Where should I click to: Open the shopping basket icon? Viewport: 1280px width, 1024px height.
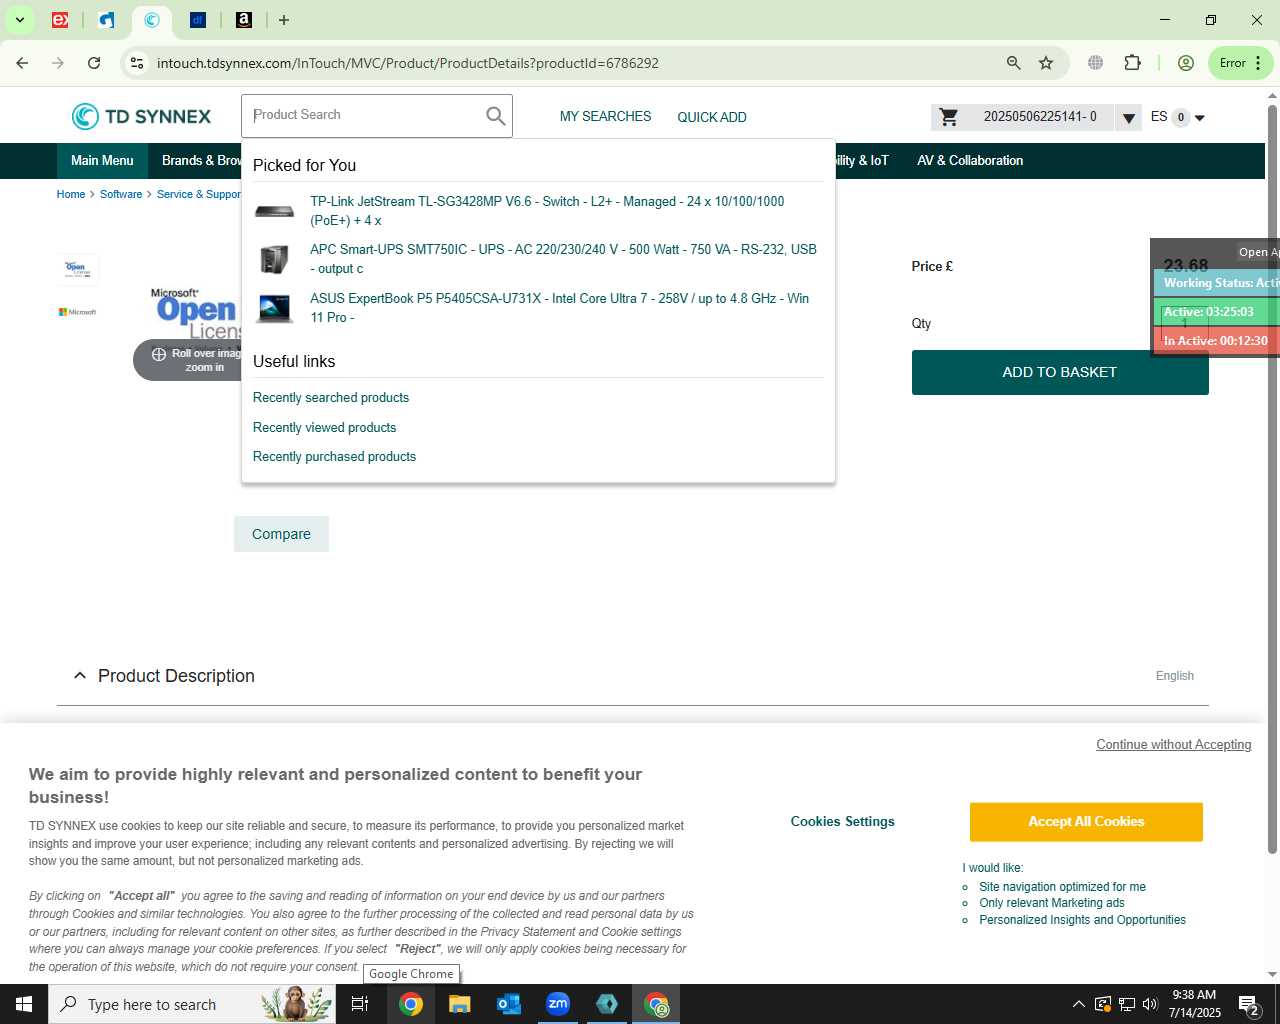click(x=949, y=117)
